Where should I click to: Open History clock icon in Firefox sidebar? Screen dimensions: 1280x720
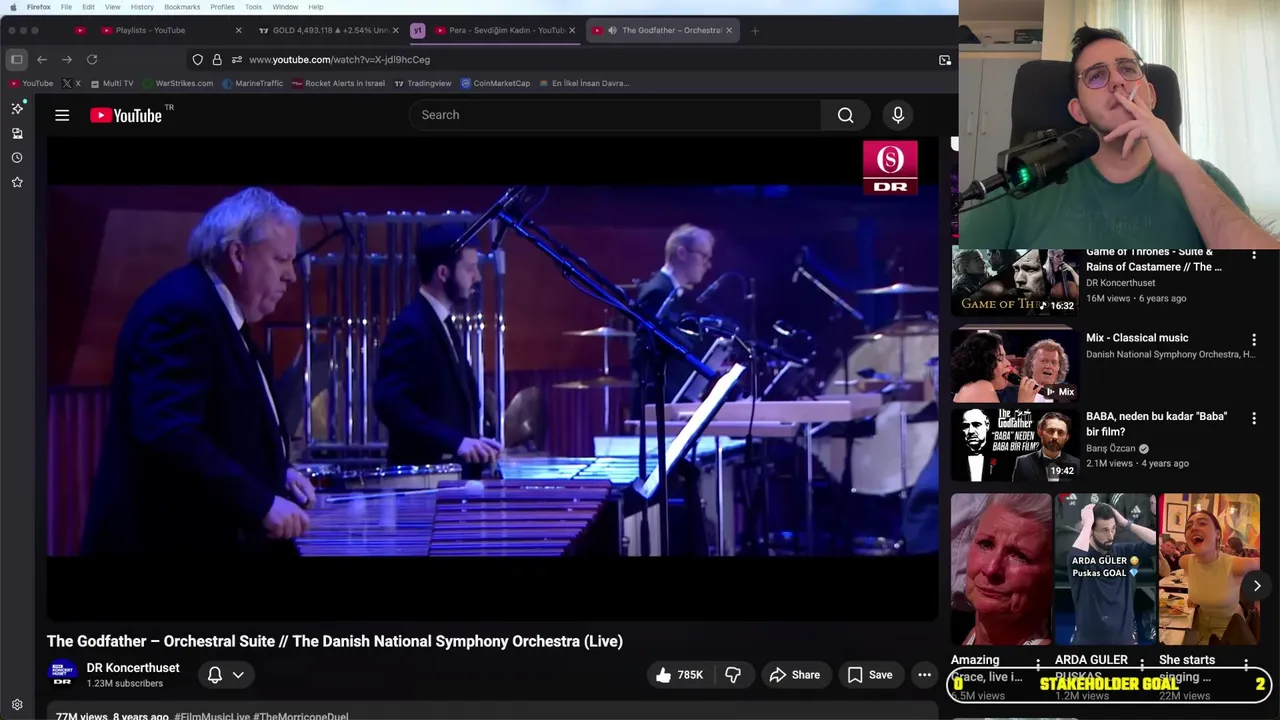(x=17, y=158)
